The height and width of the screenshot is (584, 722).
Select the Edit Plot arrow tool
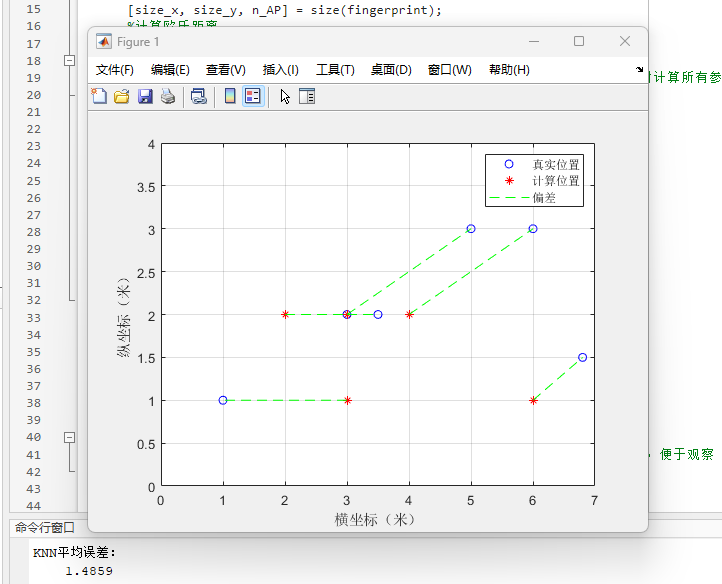(285, 96)
